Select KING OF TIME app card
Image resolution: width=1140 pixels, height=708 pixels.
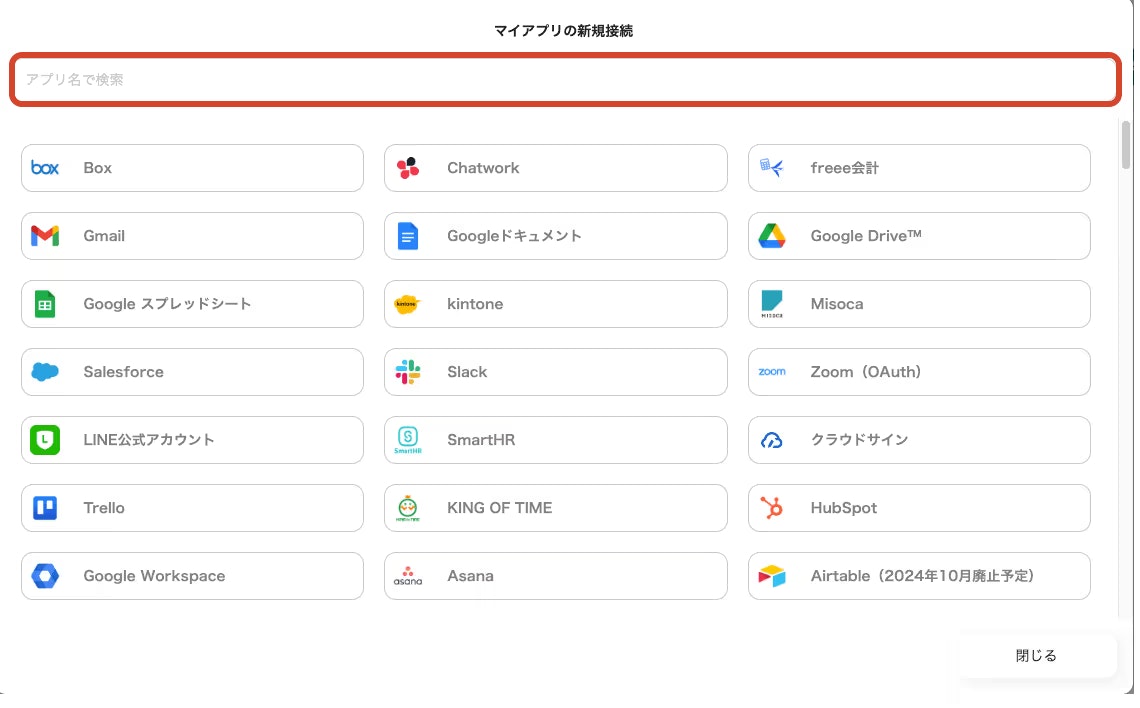pyautogui.click(x=555, y=507)
